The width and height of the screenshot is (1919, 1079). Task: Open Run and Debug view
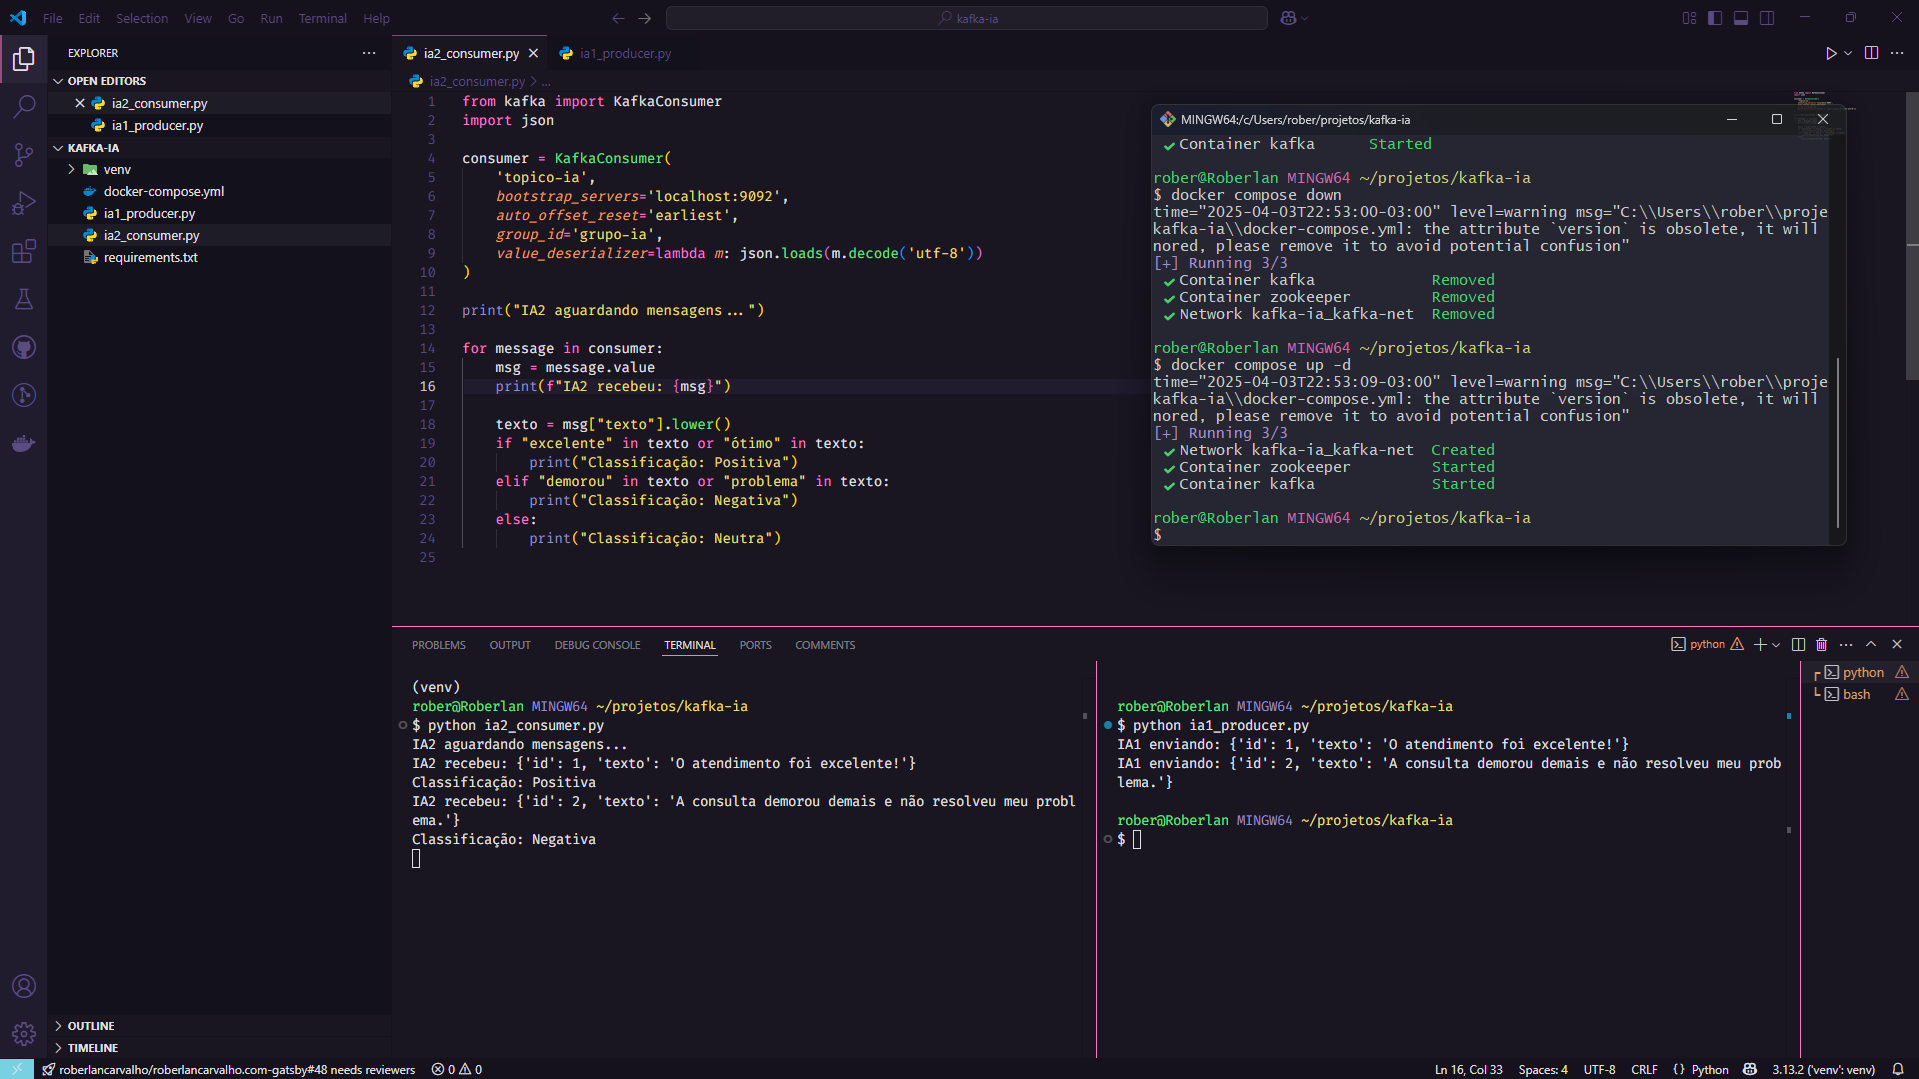(x=24, y=203)
